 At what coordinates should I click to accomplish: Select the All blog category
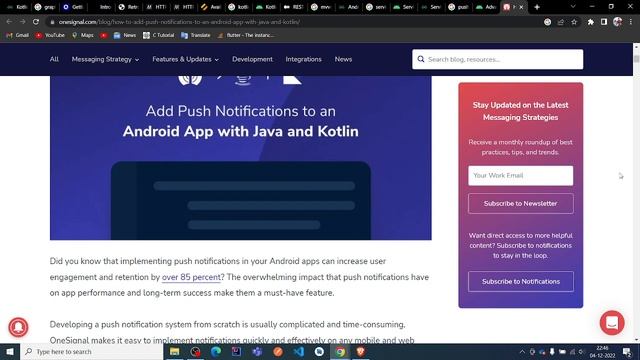tap(54, 59)
